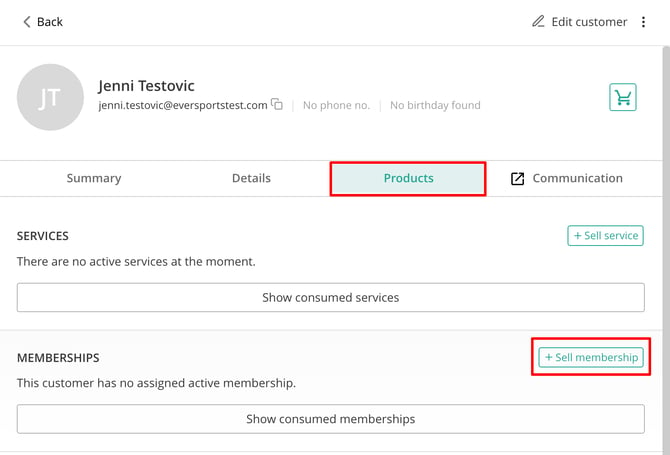Image resolution: width=670 pixels, height=455 pixels.
Task: Click the Back chevron arrow
Action: pos(26,22)
